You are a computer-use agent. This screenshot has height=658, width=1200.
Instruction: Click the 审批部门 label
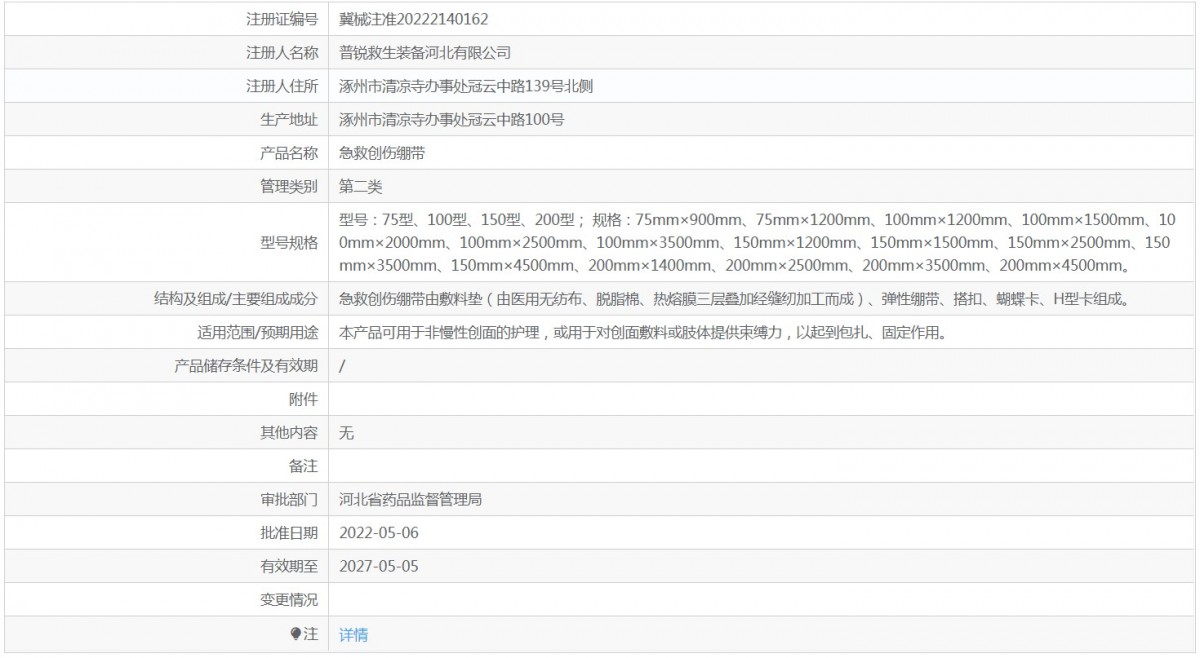point(289,498)
